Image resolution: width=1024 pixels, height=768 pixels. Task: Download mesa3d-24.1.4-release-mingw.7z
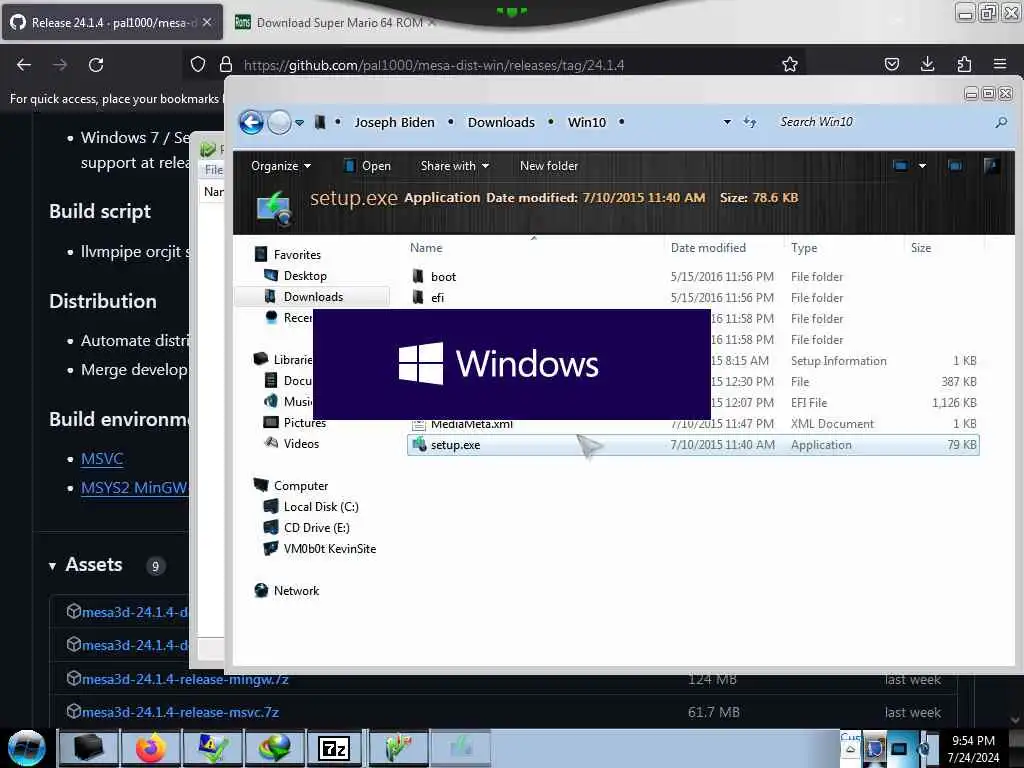[x=185, y=679]
